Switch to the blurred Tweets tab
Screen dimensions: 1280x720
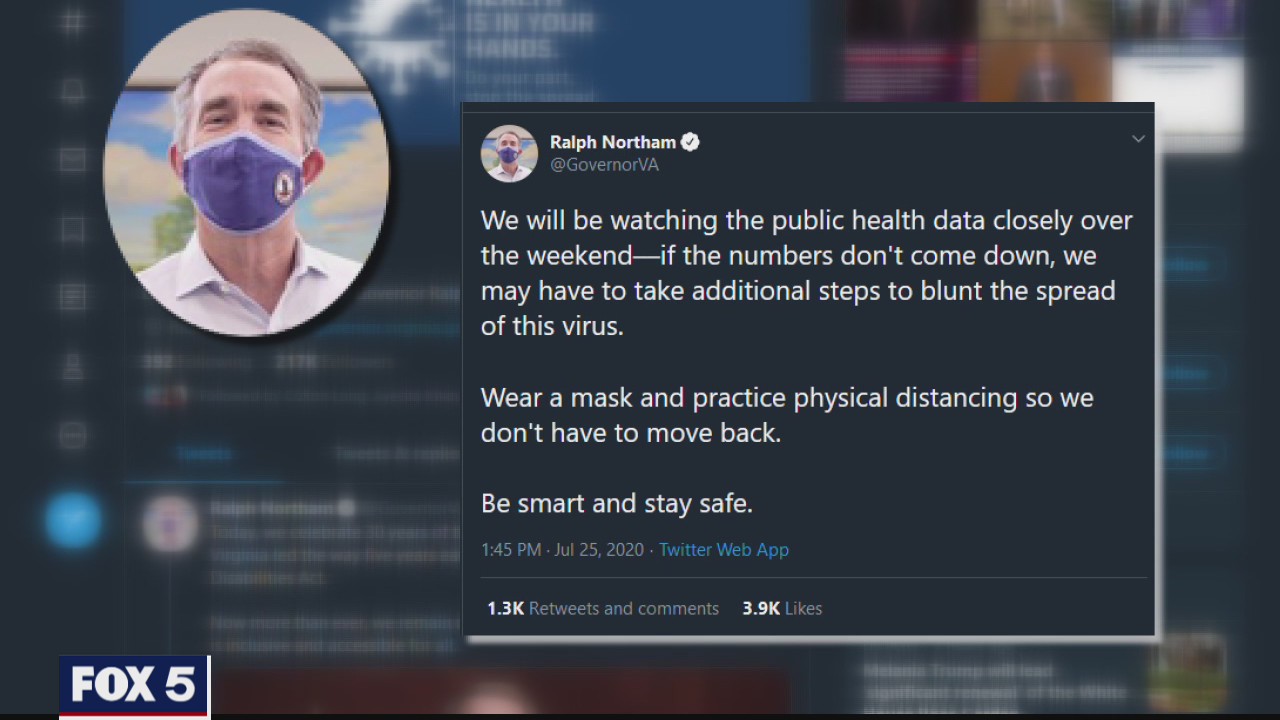click(x=205, y=453)
